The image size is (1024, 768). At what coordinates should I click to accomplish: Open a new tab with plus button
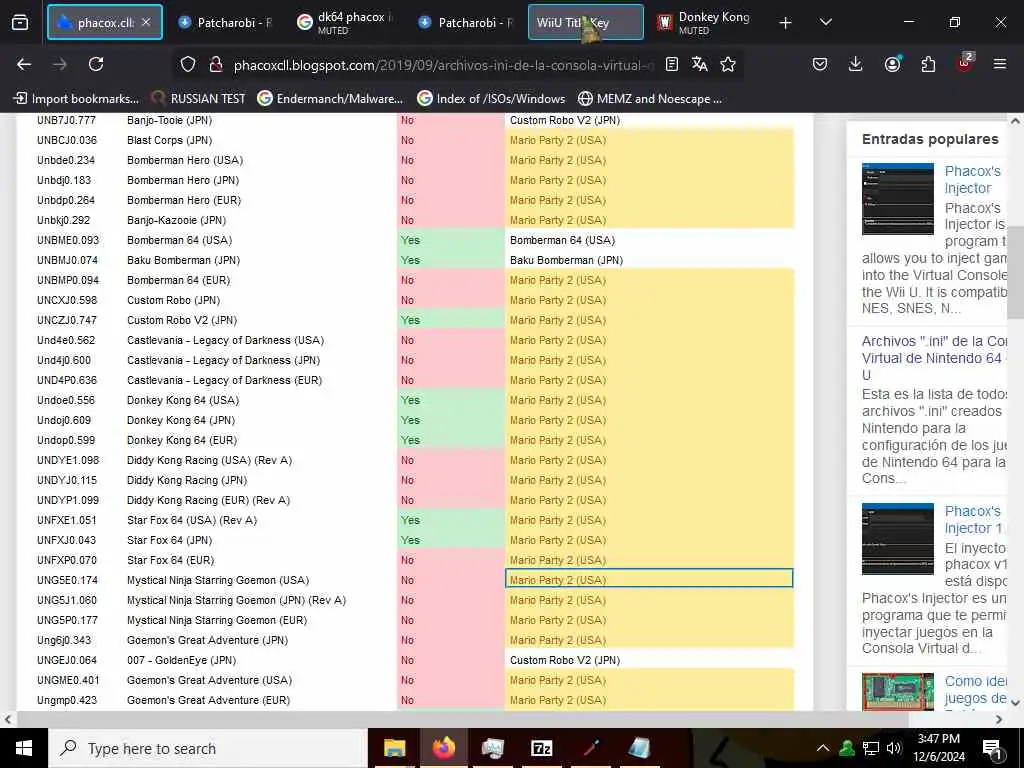786,23
